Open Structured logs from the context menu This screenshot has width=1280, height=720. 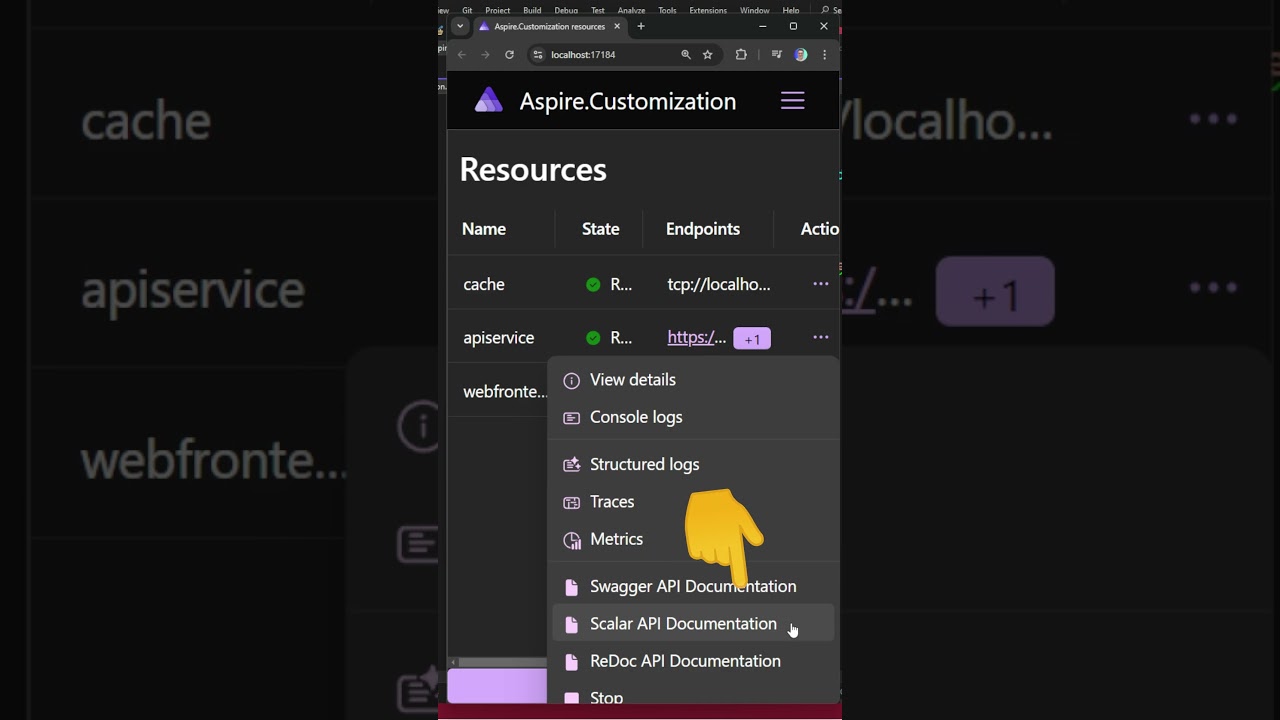(694, 464)
